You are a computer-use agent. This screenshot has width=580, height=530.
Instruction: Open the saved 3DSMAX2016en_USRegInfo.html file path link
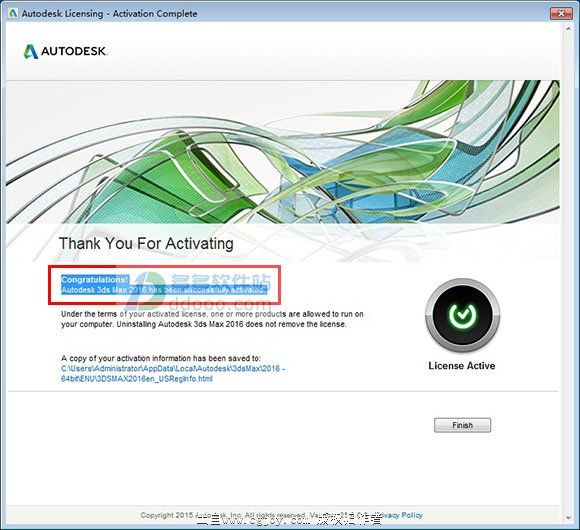(x=173, y=374)
